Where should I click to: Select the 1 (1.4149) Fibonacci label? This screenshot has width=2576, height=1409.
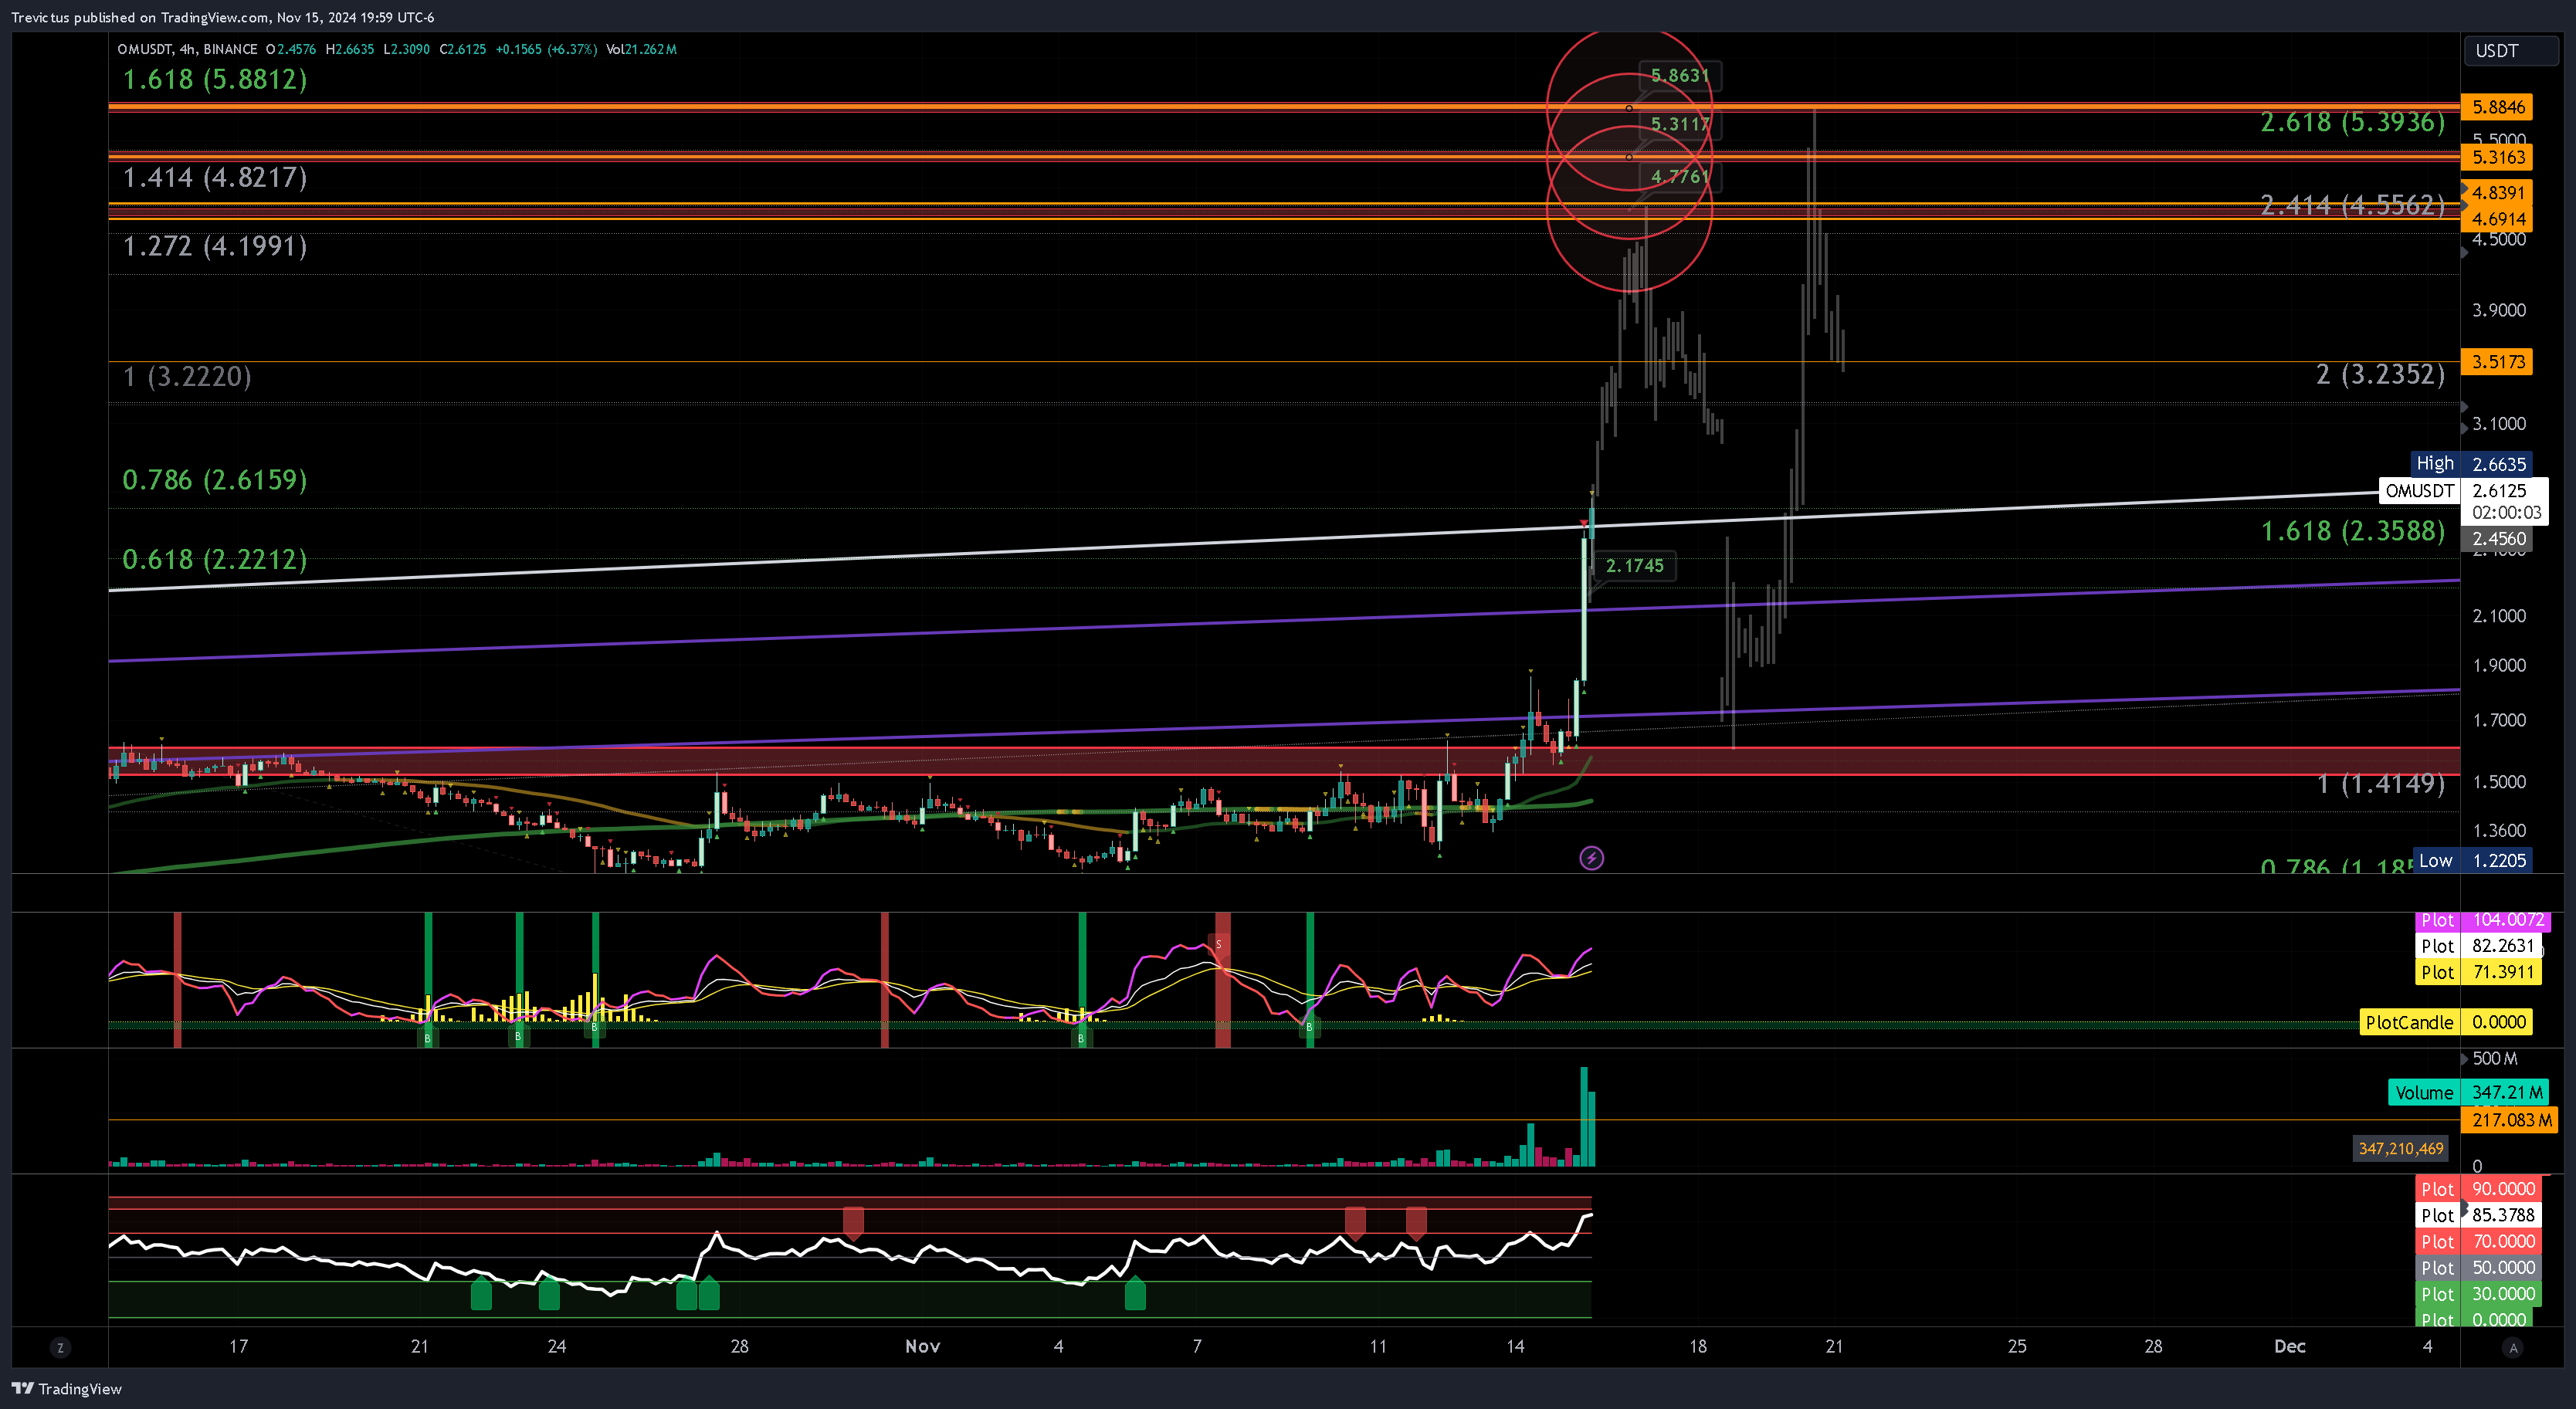click(2381, 783)
